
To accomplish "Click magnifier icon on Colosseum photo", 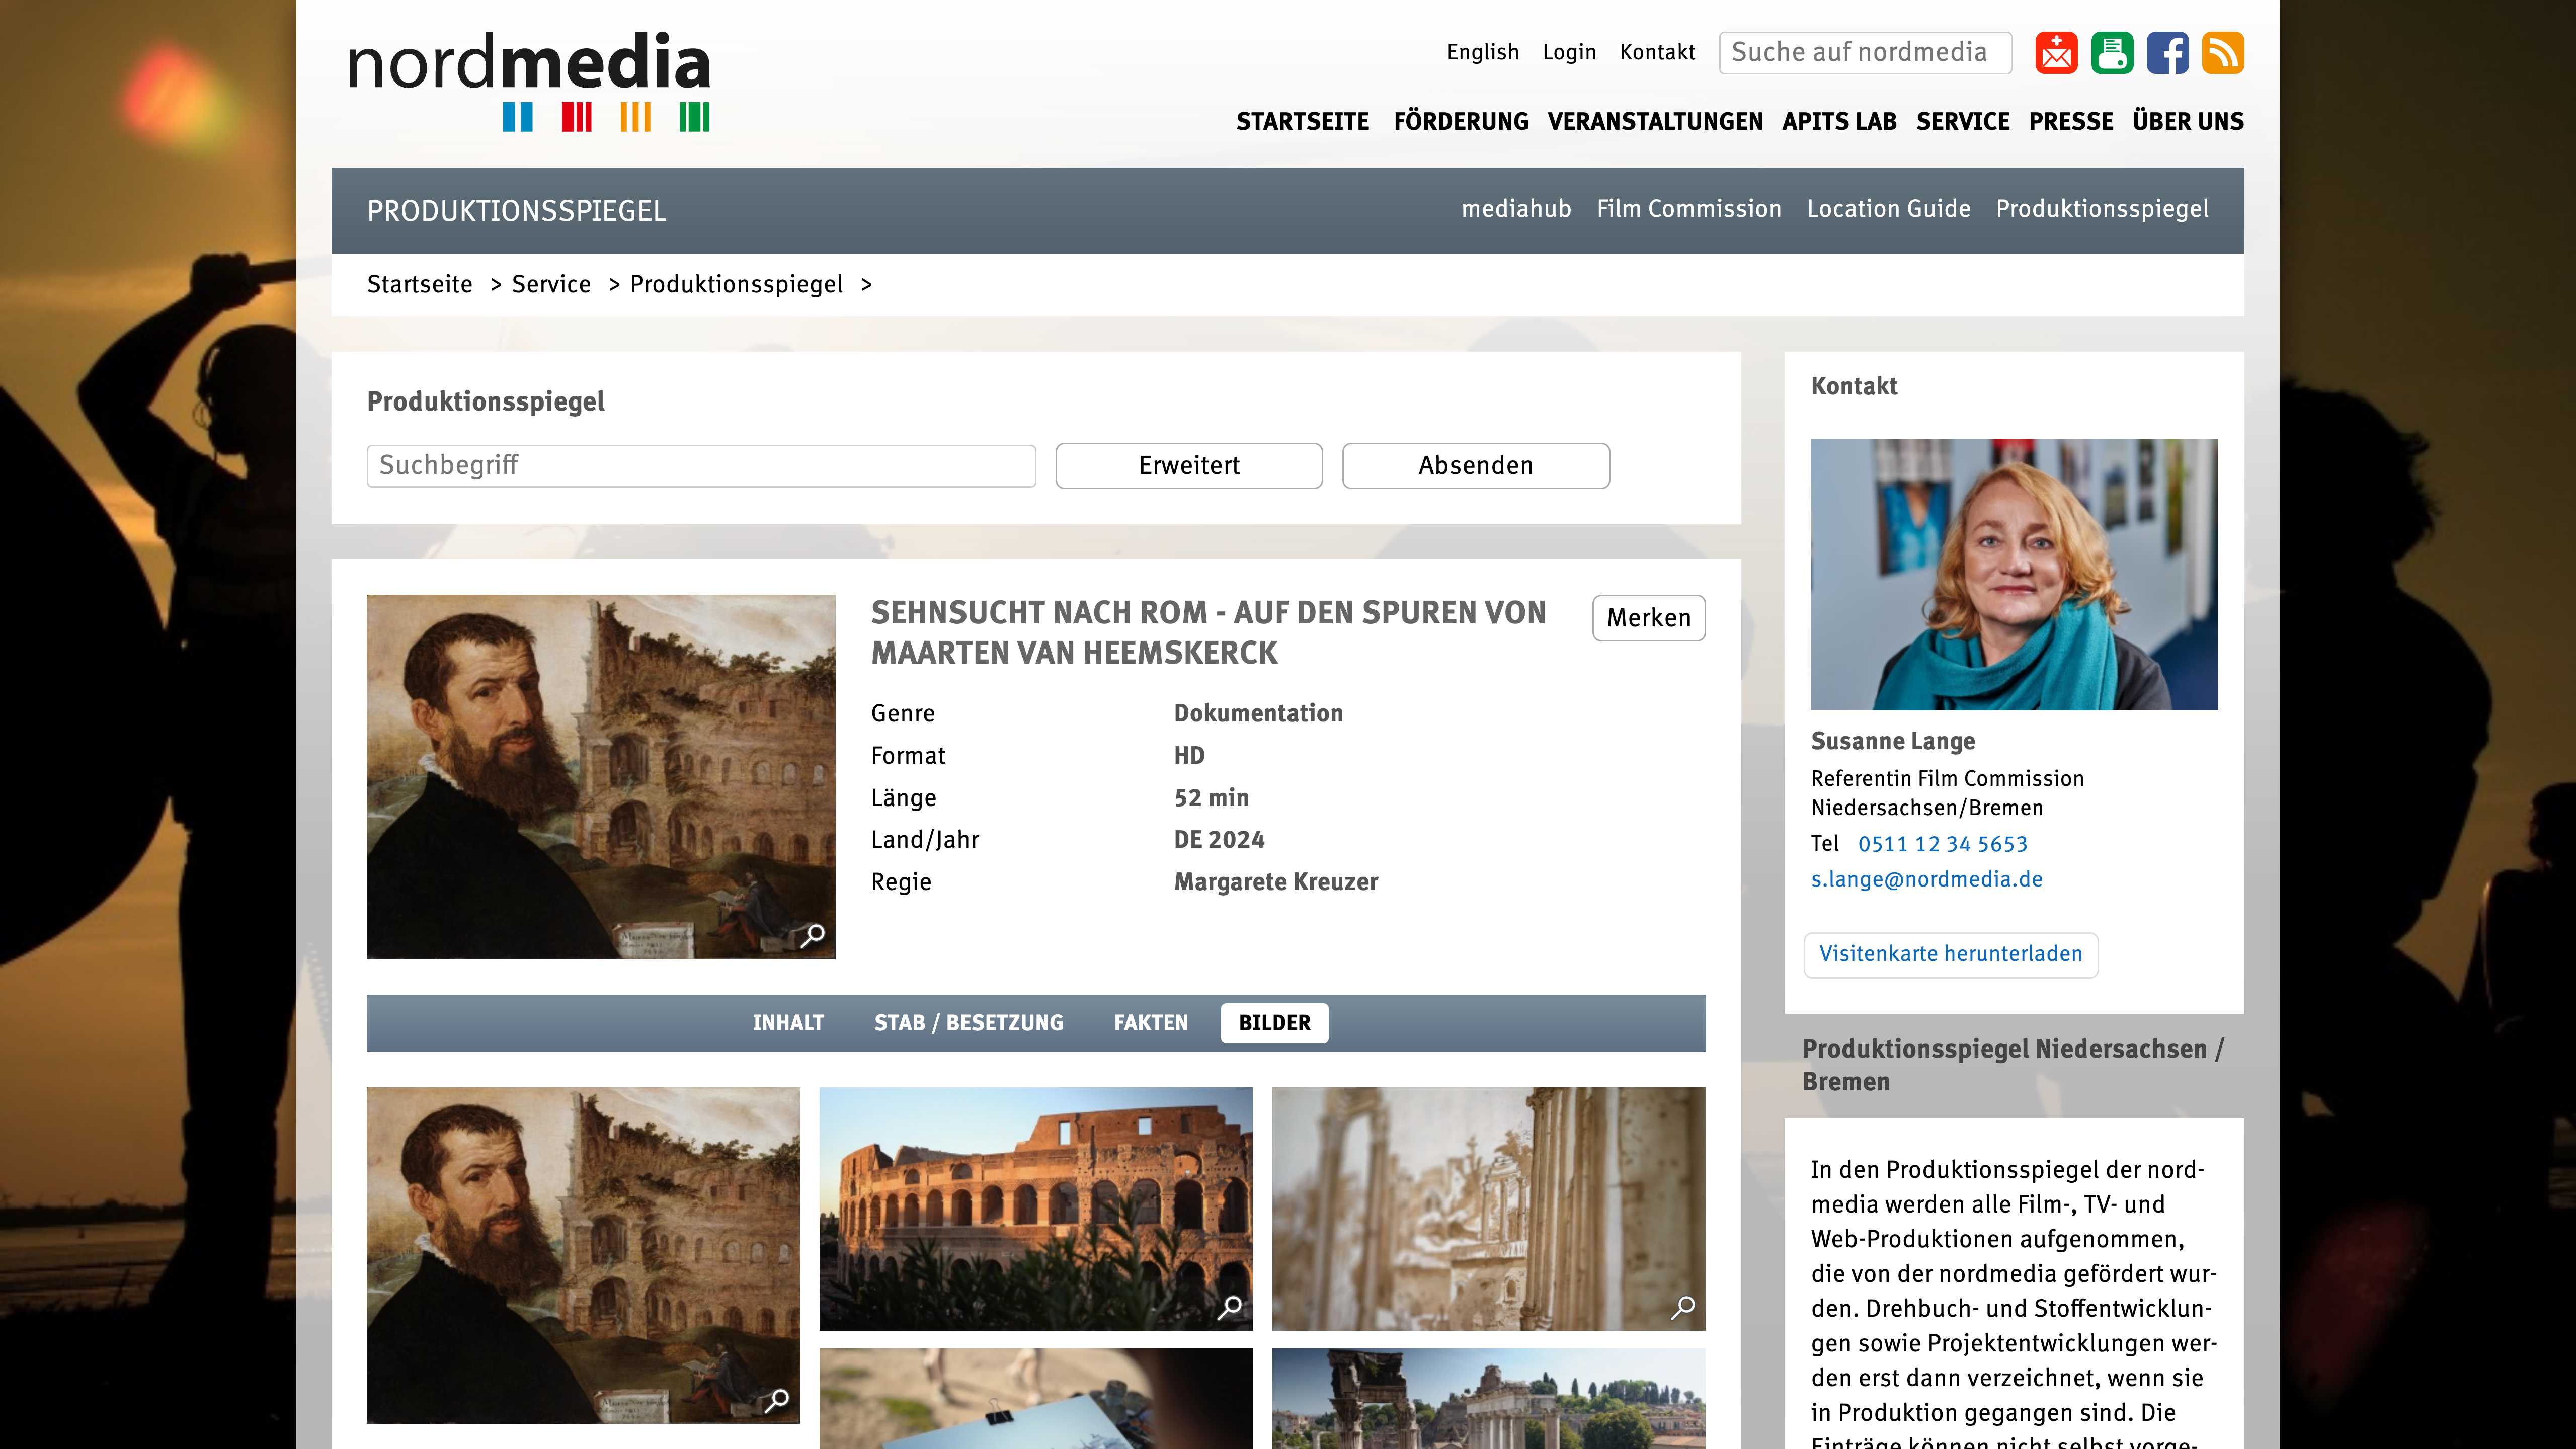I will point(1230,1306).
